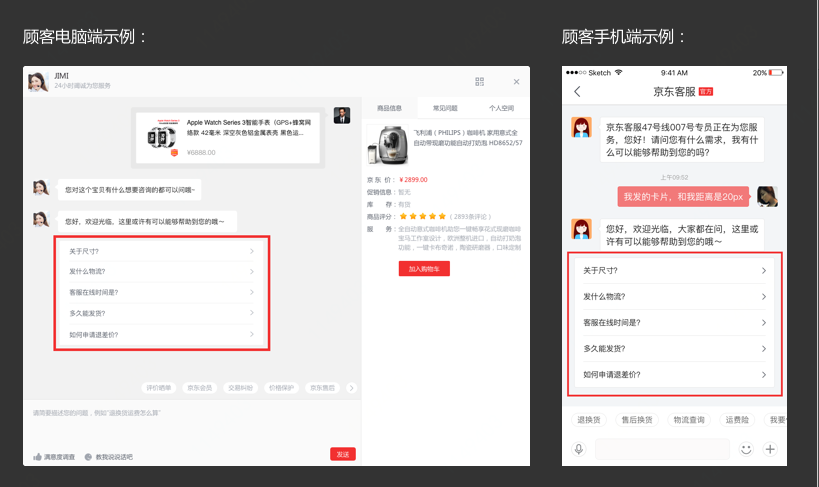This screenshot has height=487, width=819.
Task: Tap the plus icon for more options
Action: coord(770,449)
